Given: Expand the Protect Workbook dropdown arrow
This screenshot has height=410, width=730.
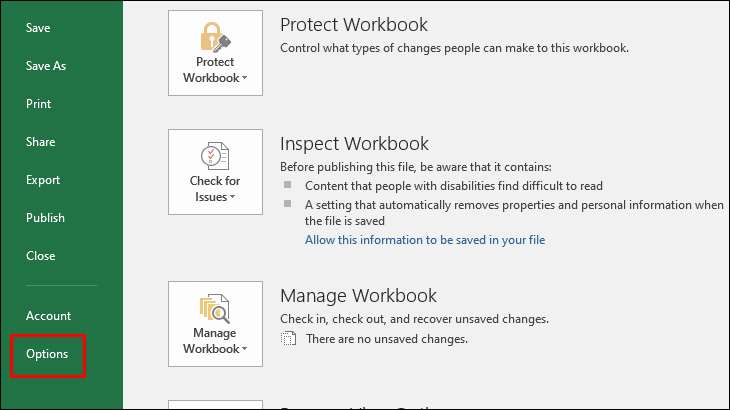Looking at the screenshot, I should tap(243, 78).
